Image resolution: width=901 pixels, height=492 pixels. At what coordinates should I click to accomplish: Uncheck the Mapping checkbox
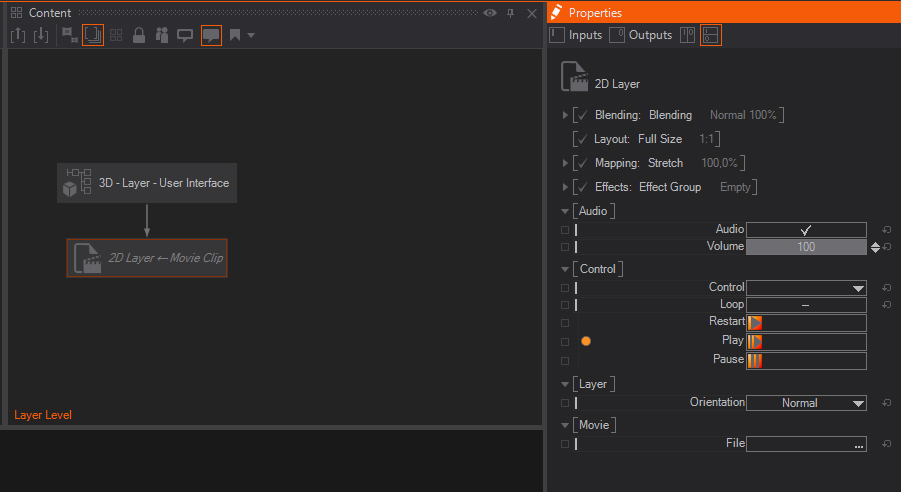pos(581,163)
